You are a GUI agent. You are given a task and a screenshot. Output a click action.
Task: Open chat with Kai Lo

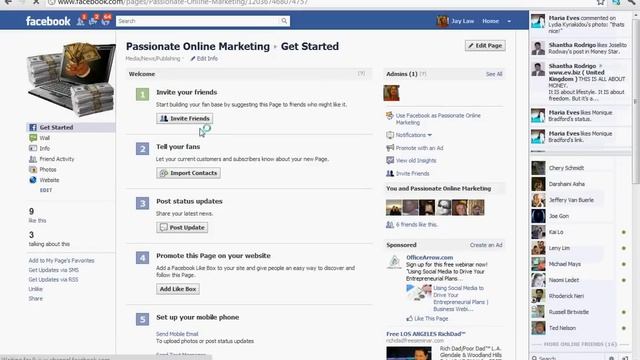[x=580, y=232]
